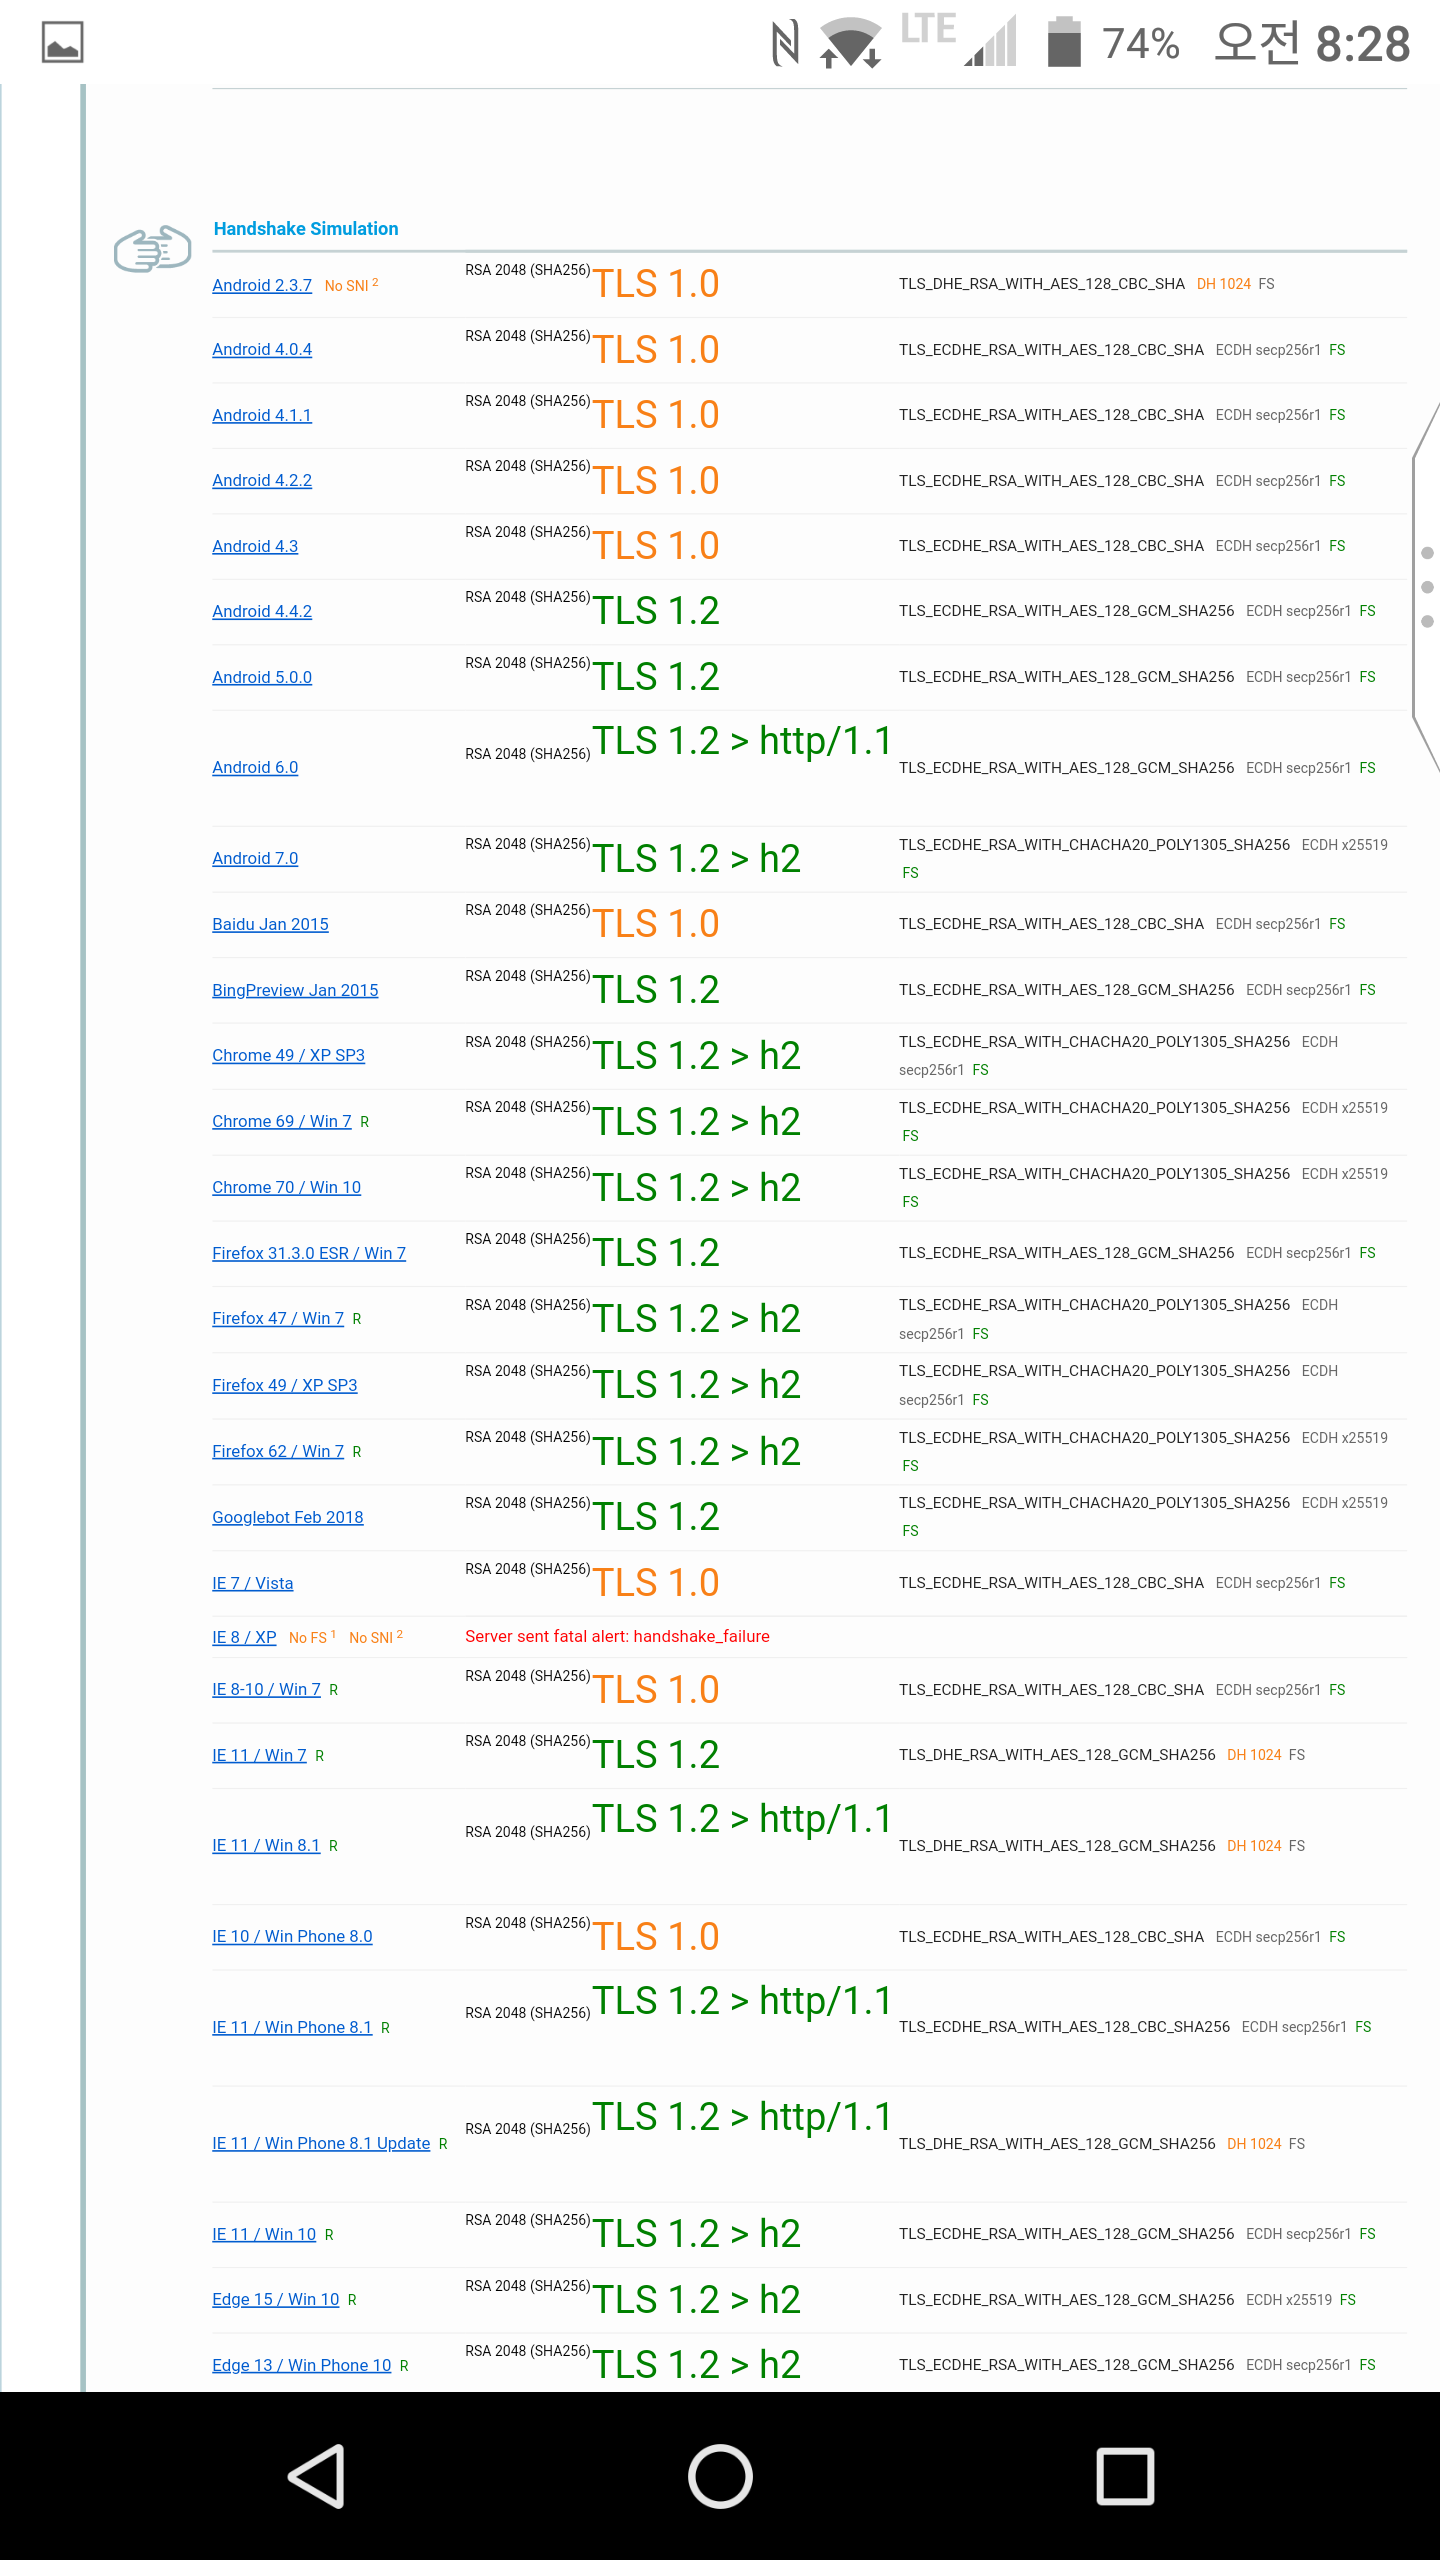Open the Android 4.0.4 link
The width and height of the screenshot is (1440, 2560).
262,349
